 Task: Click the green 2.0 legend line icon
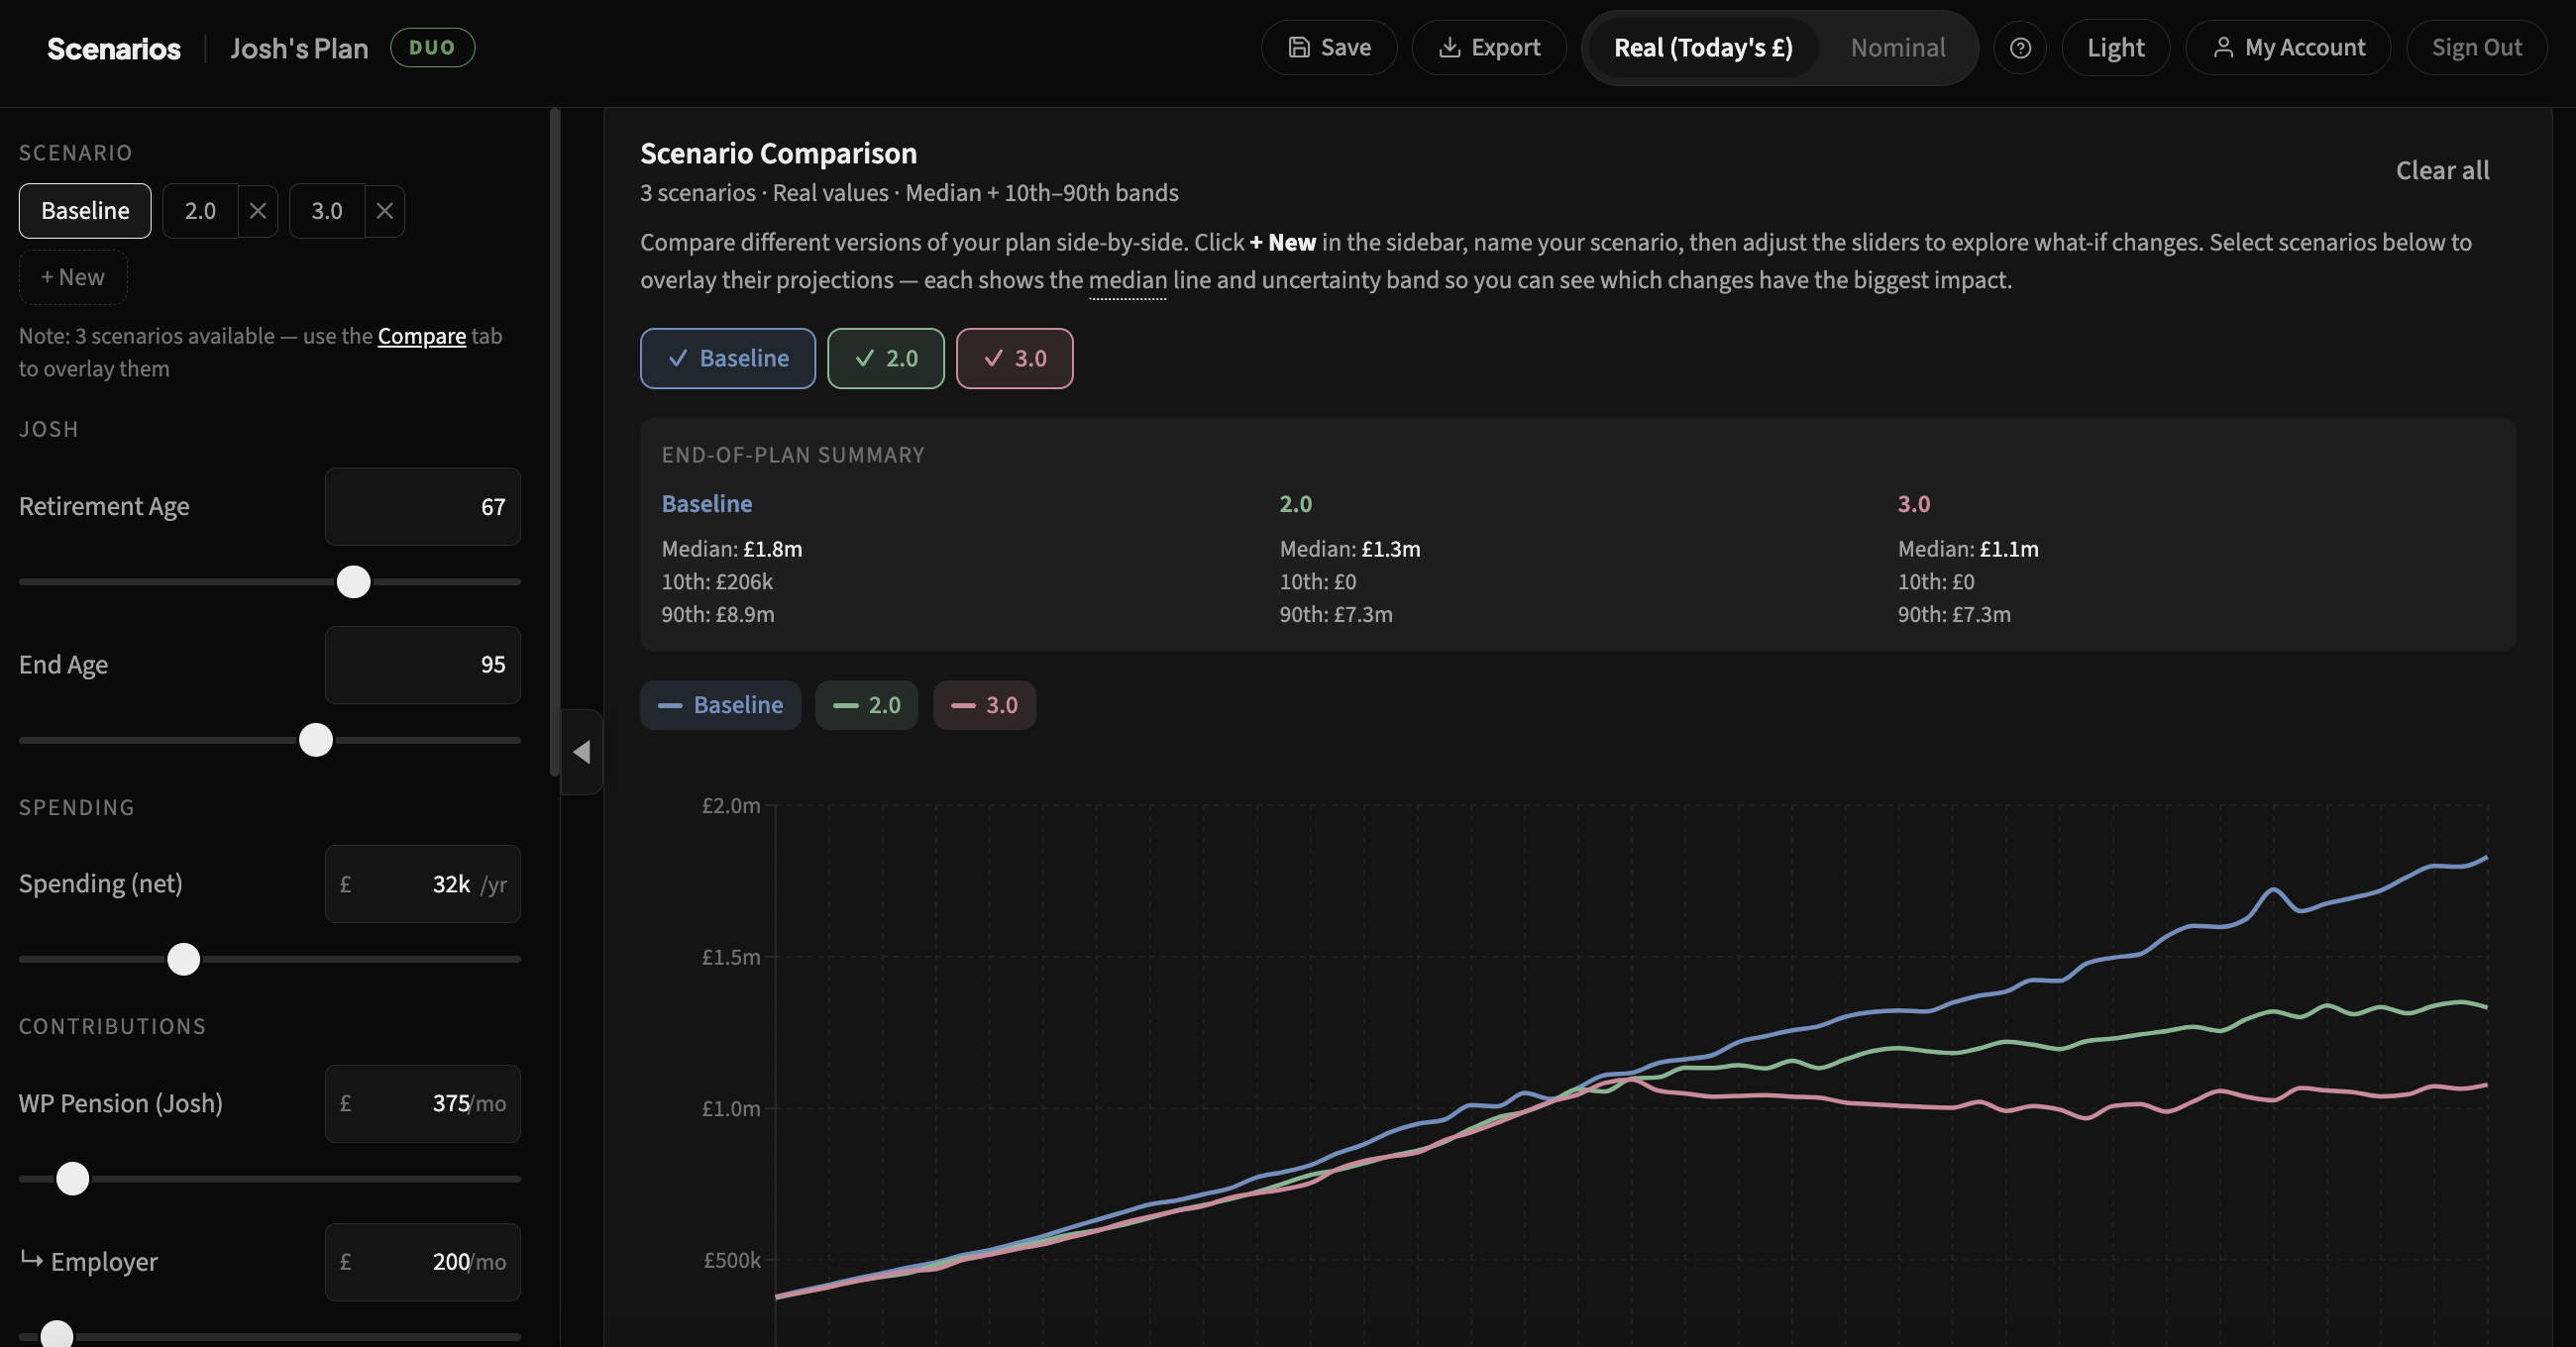846,705
